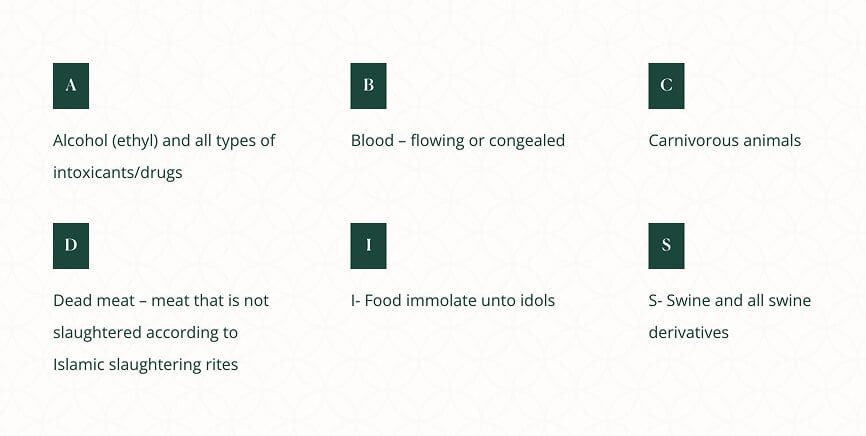Select 'Blood – flowing or congealed' description

point(457,141)
